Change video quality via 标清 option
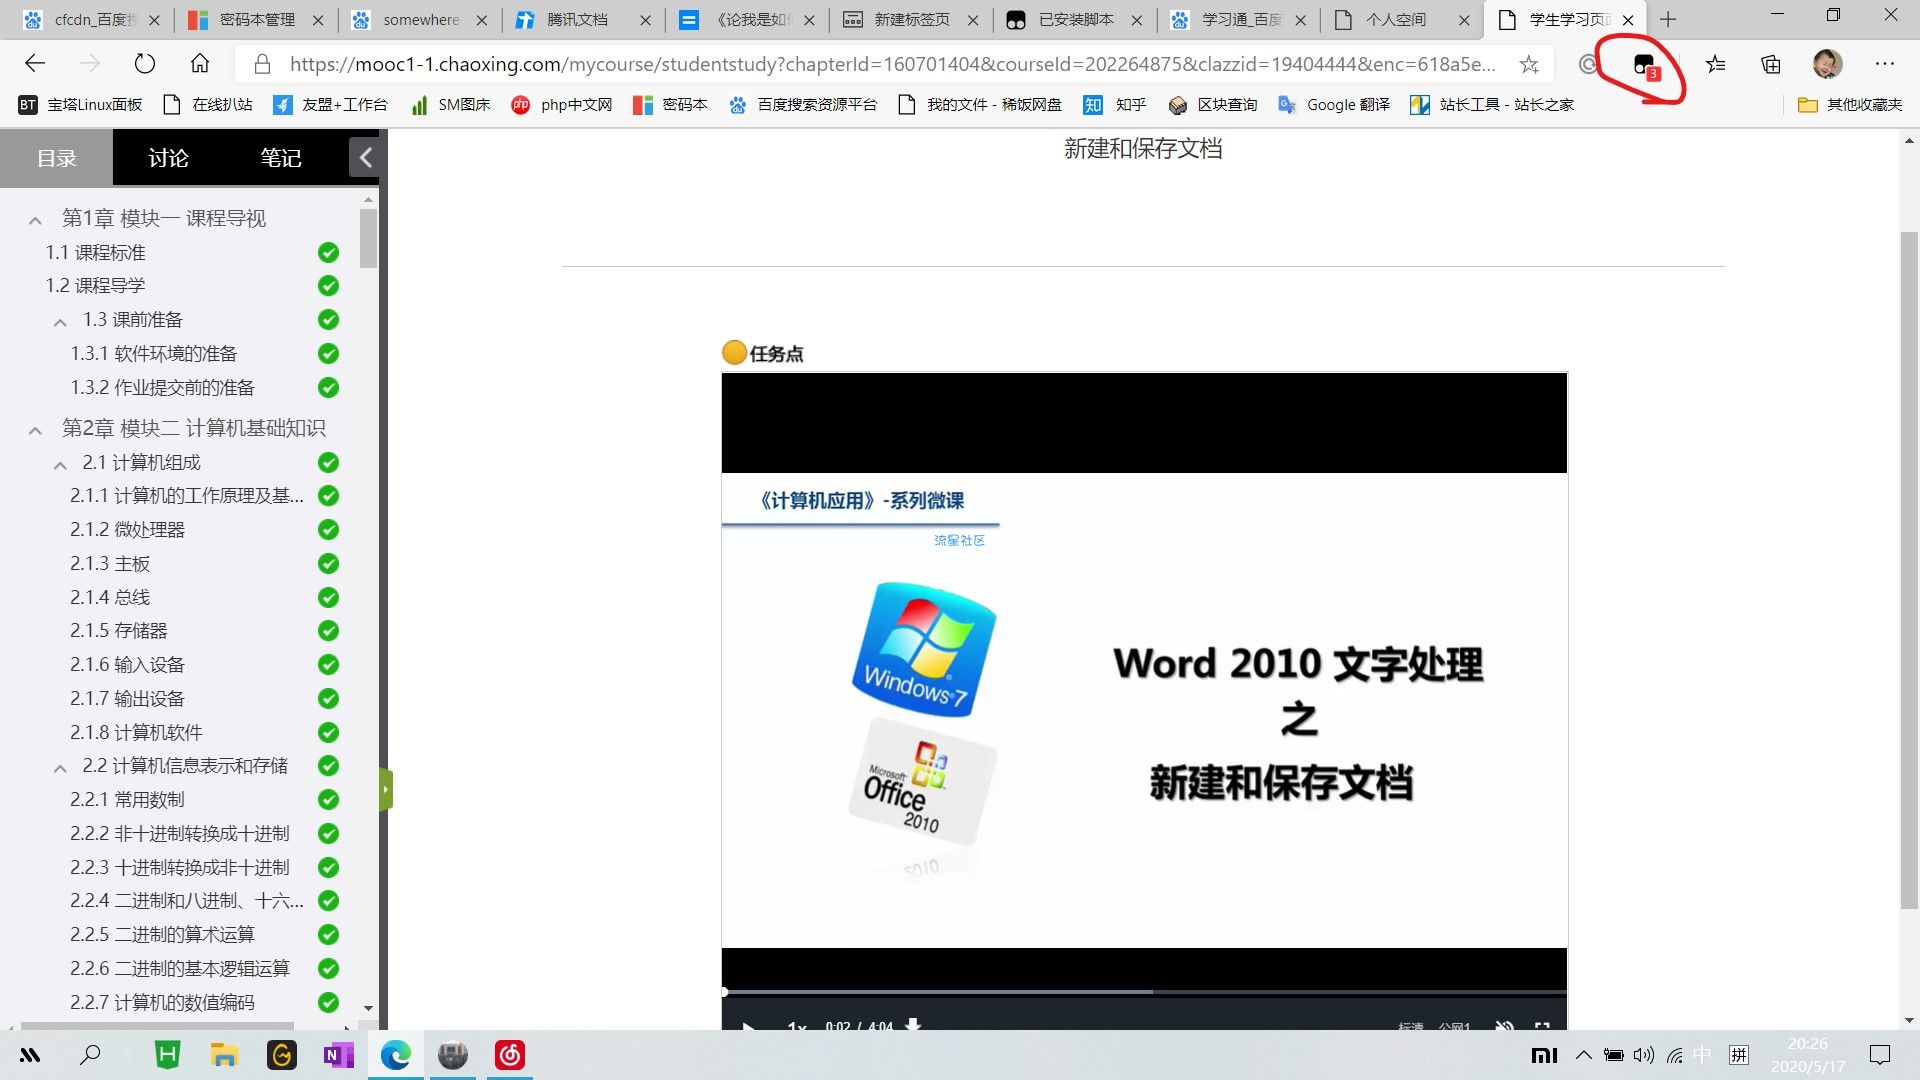The width and height of the screenshot is (1920, 1080). (x=1410, y=1027)
